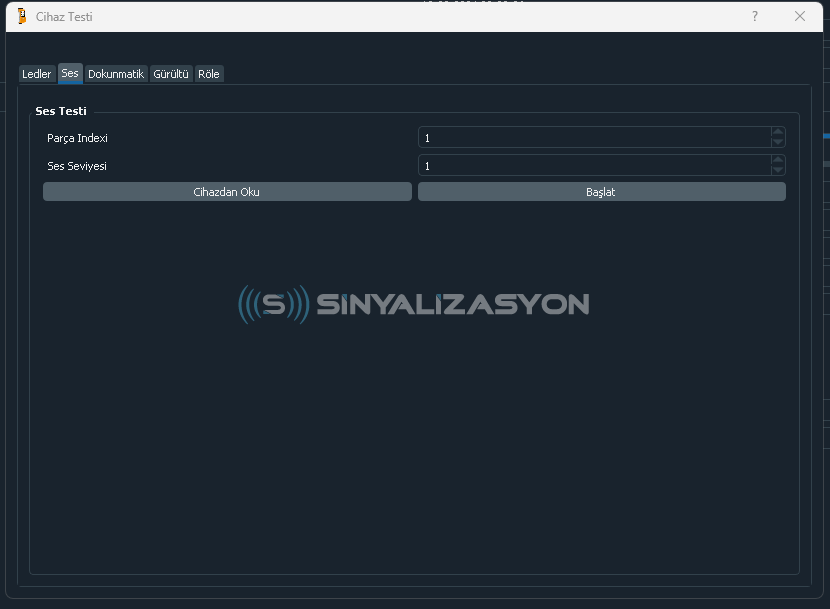
Task: Decrease Ses Seviyesi with down arrow
Action: 778,171
